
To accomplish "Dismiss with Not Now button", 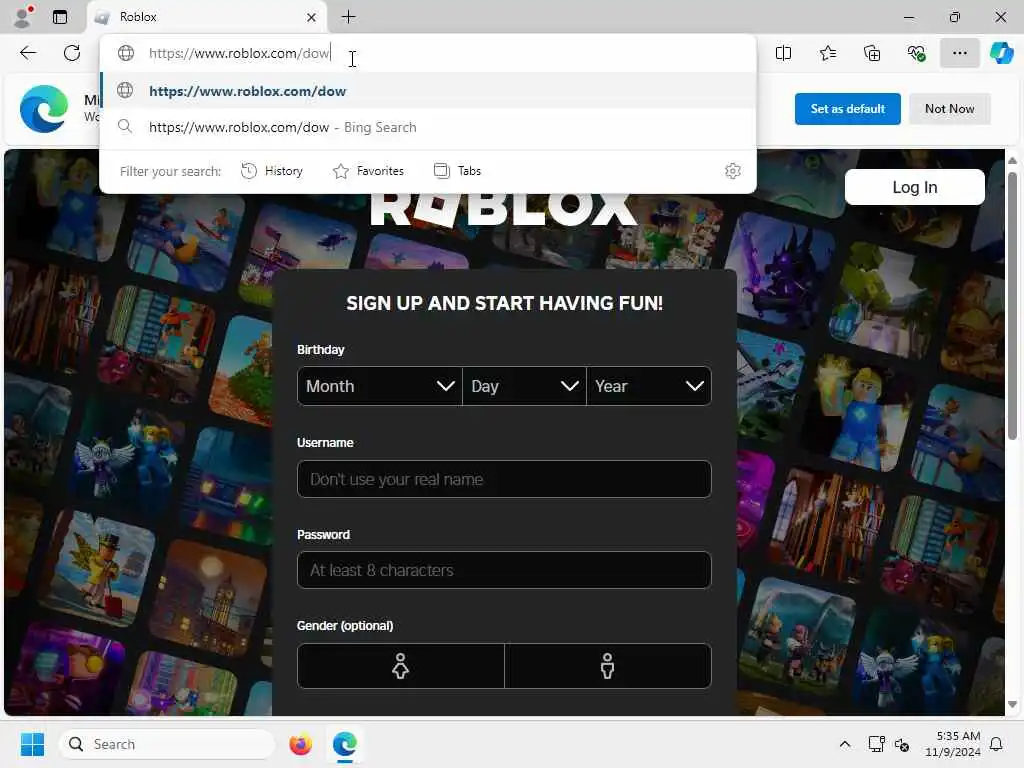I will (950, 108).
